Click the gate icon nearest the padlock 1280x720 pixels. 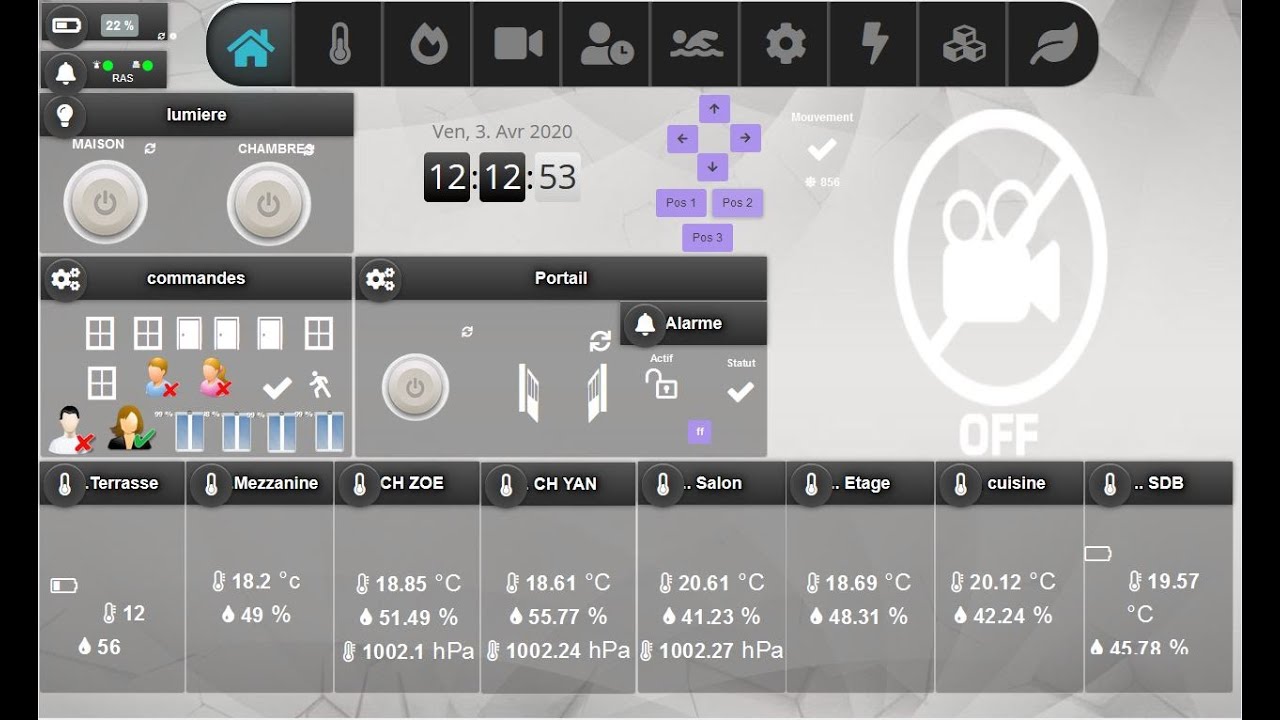click(597, 392)
